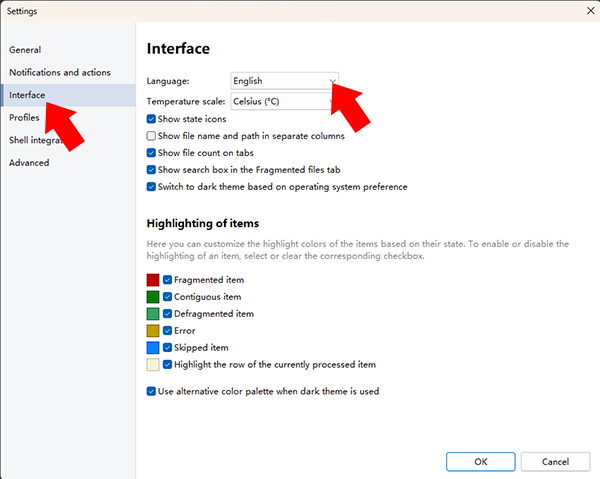600x479 pixels.
Task: Select the Advanced settings section
Action: pos(29,163)
